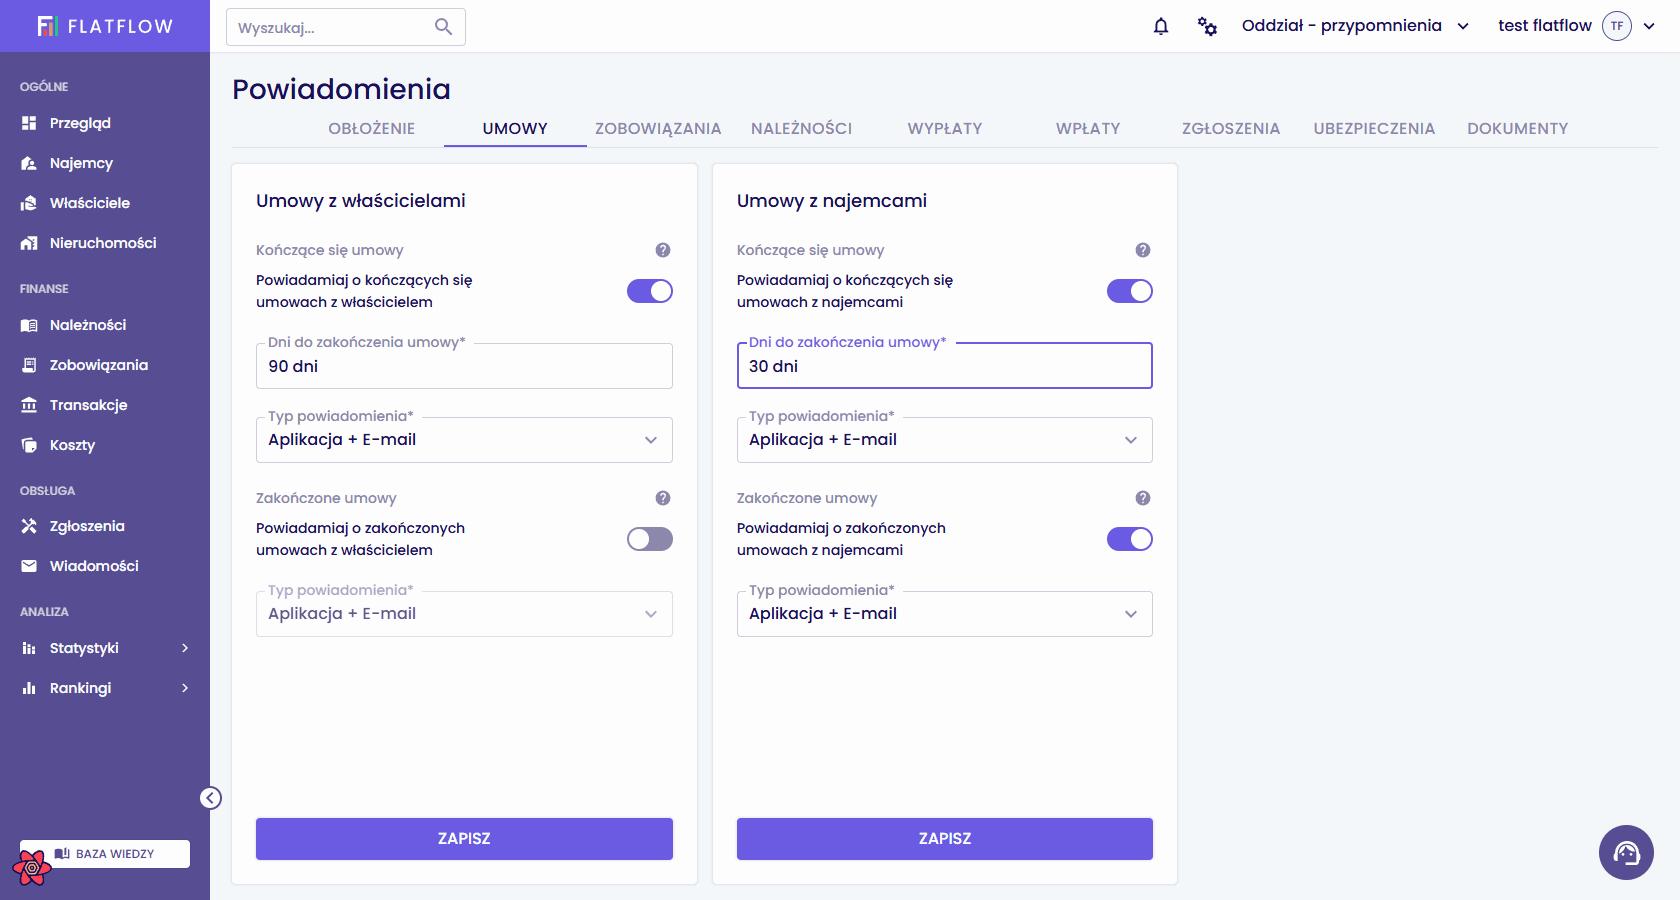Switch to the UBEZPIECZENIA tab

(x=1374, y=128)
